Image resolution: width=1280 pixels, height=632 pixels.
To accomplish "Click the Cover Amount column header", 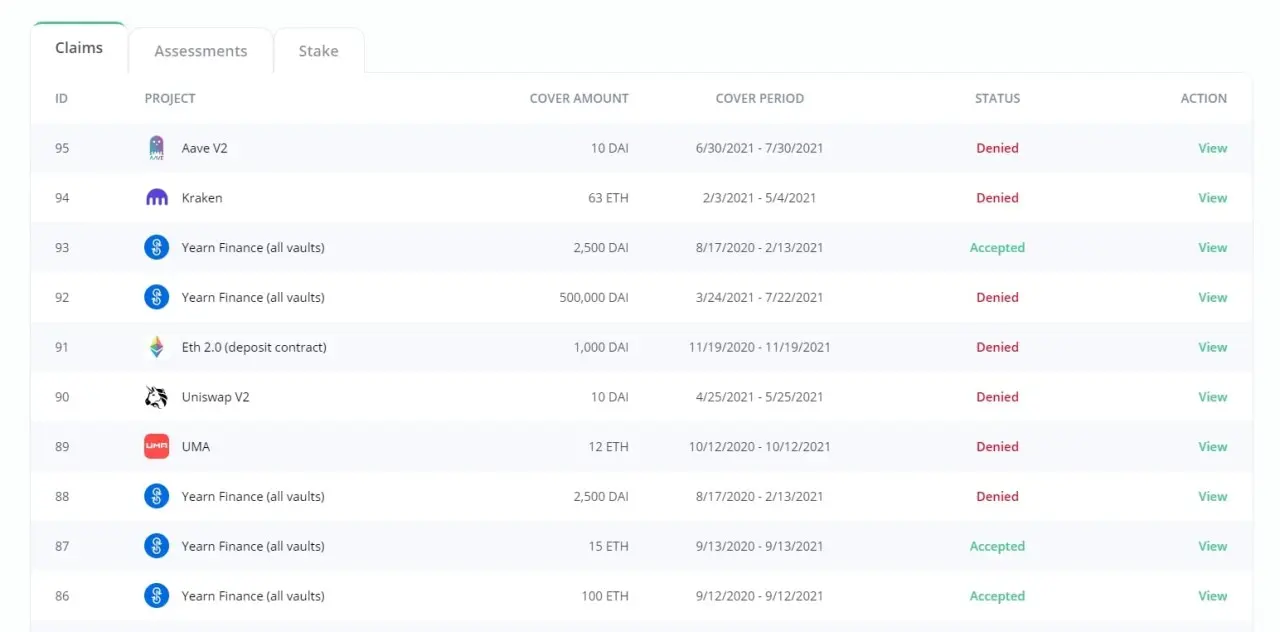I will click(579, 98).
